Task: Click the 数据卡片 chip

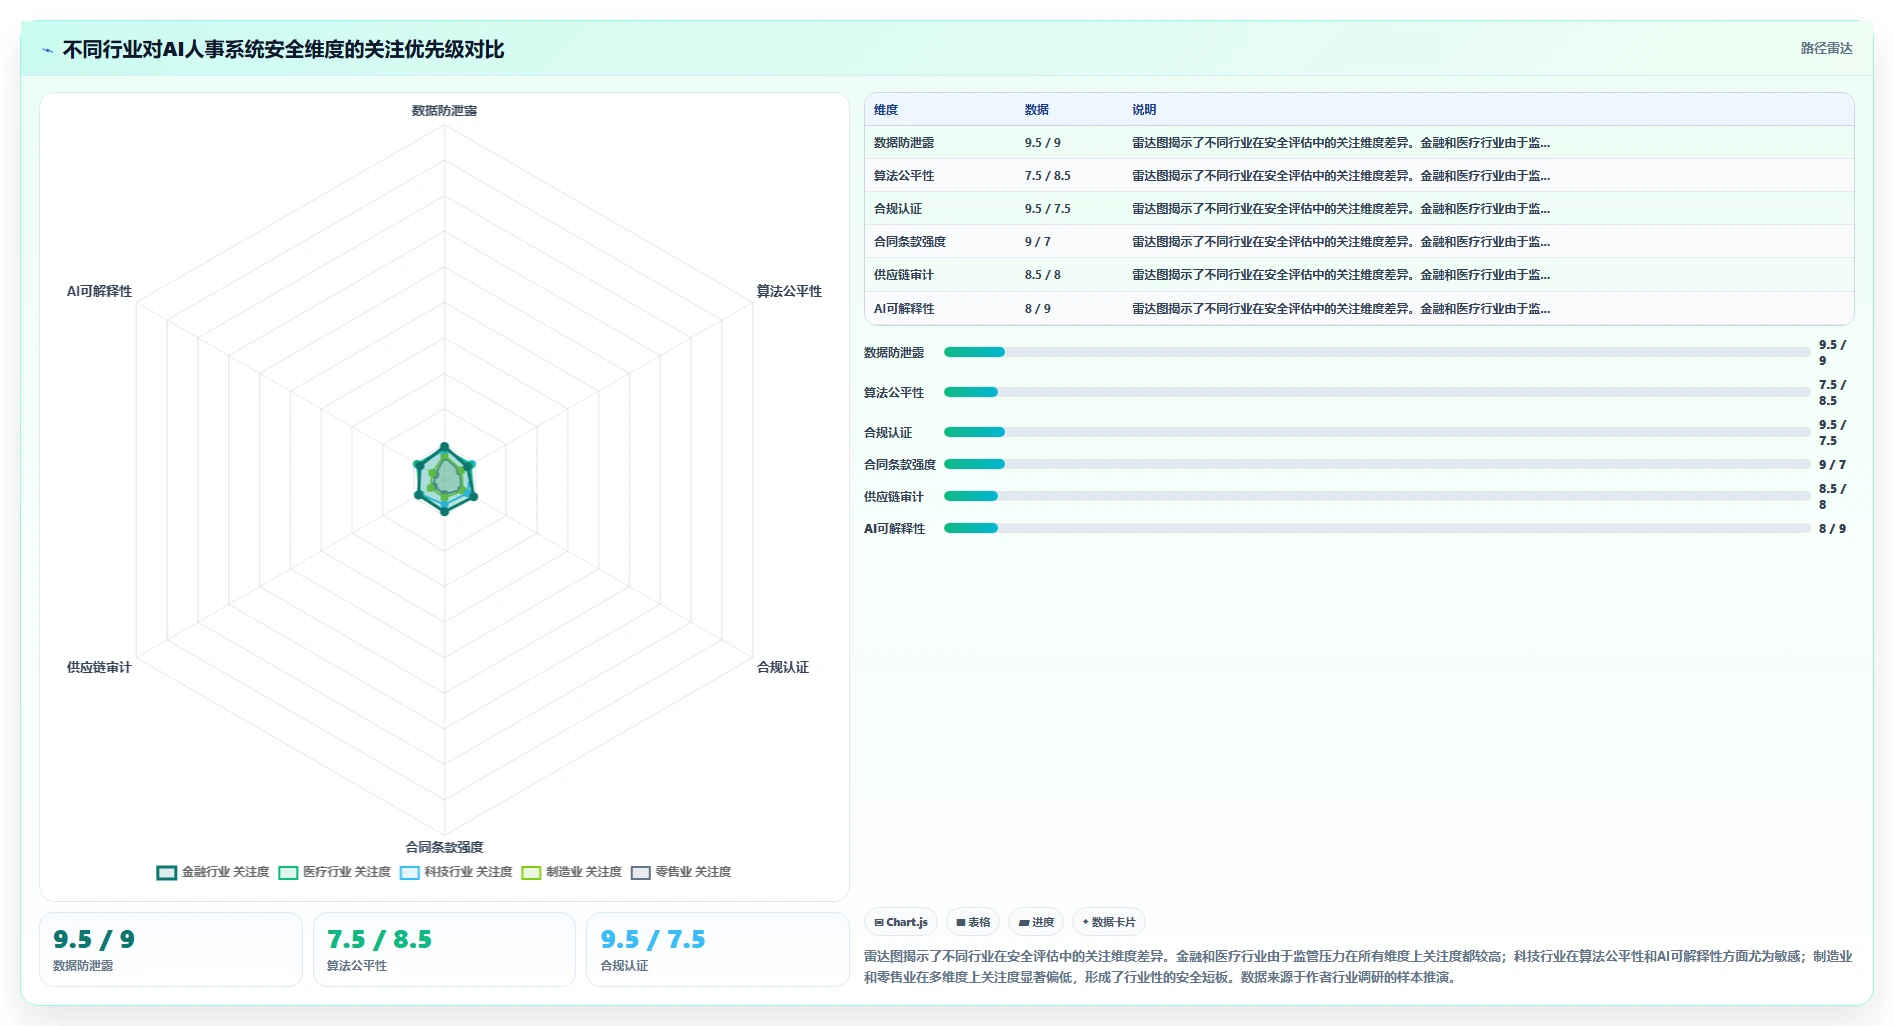Action: [1109, 922]
